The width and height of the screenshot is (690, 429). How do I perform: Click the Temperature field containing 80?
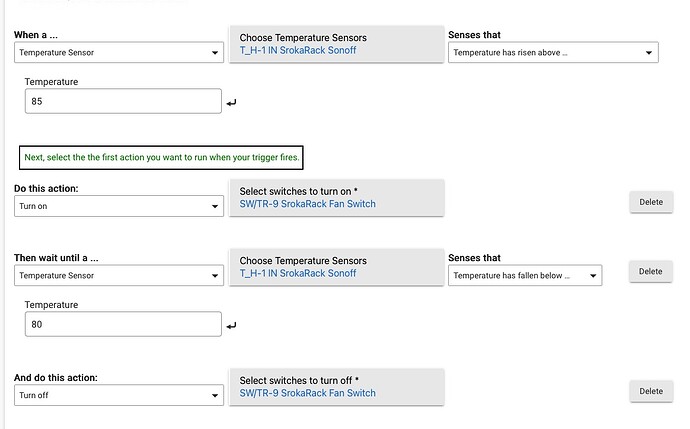pyautogui.click(x=123, y=324)
